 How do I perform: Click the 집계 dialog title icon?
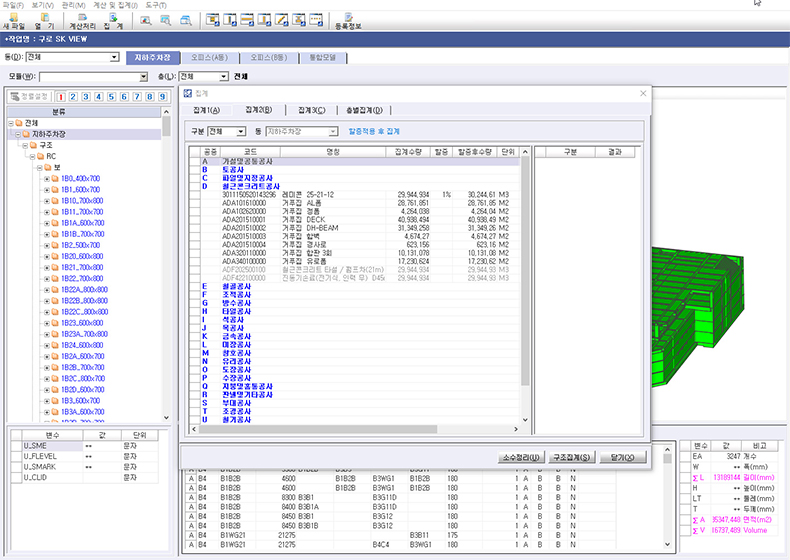click(188, 93)
